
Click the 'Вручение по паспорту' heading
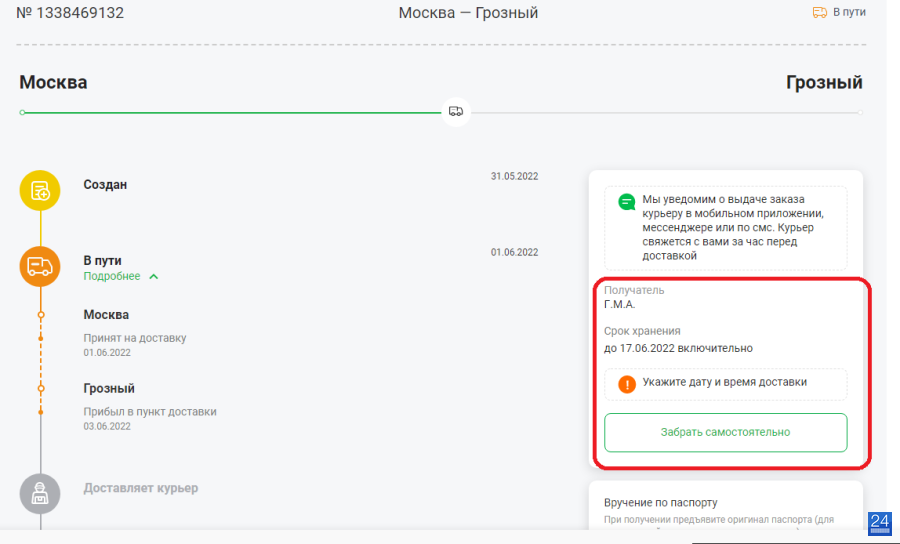660,502
